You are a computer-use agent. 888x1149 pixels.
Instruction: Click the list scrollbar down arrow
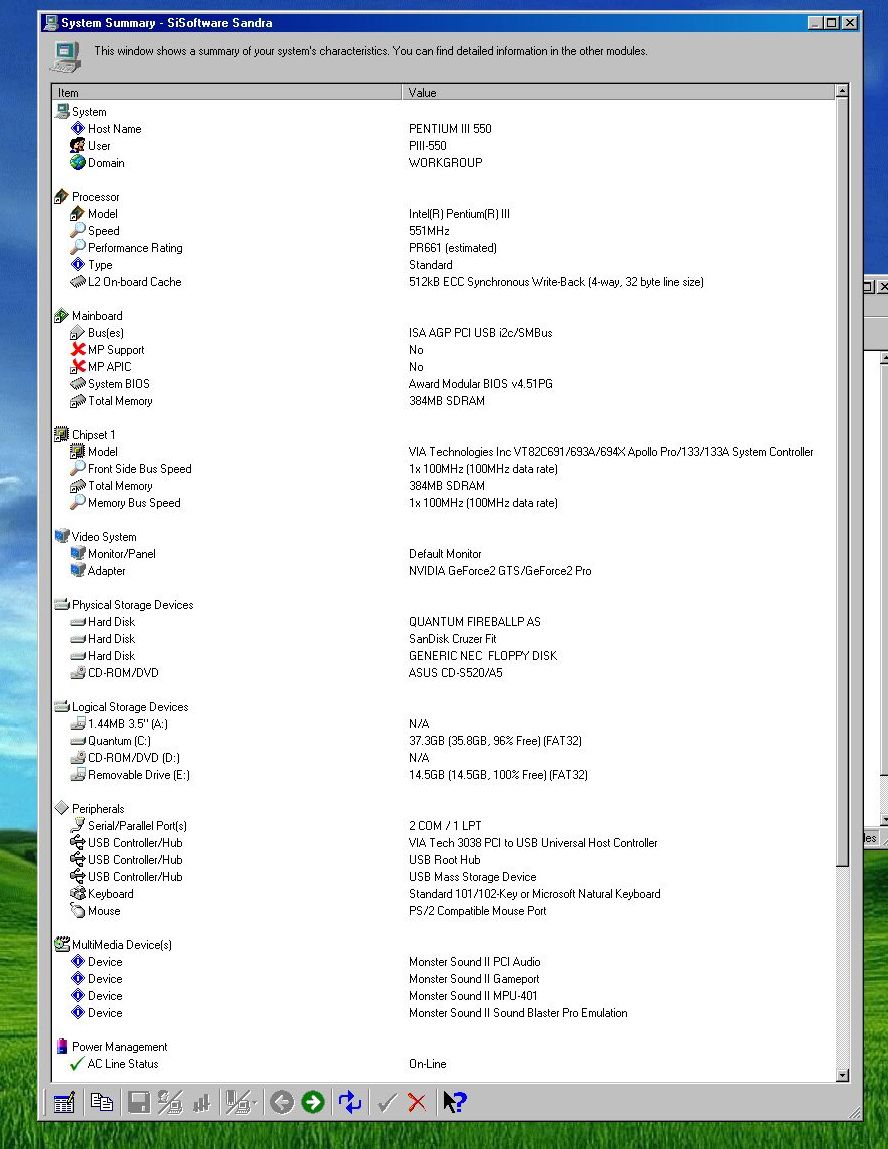842,1075
